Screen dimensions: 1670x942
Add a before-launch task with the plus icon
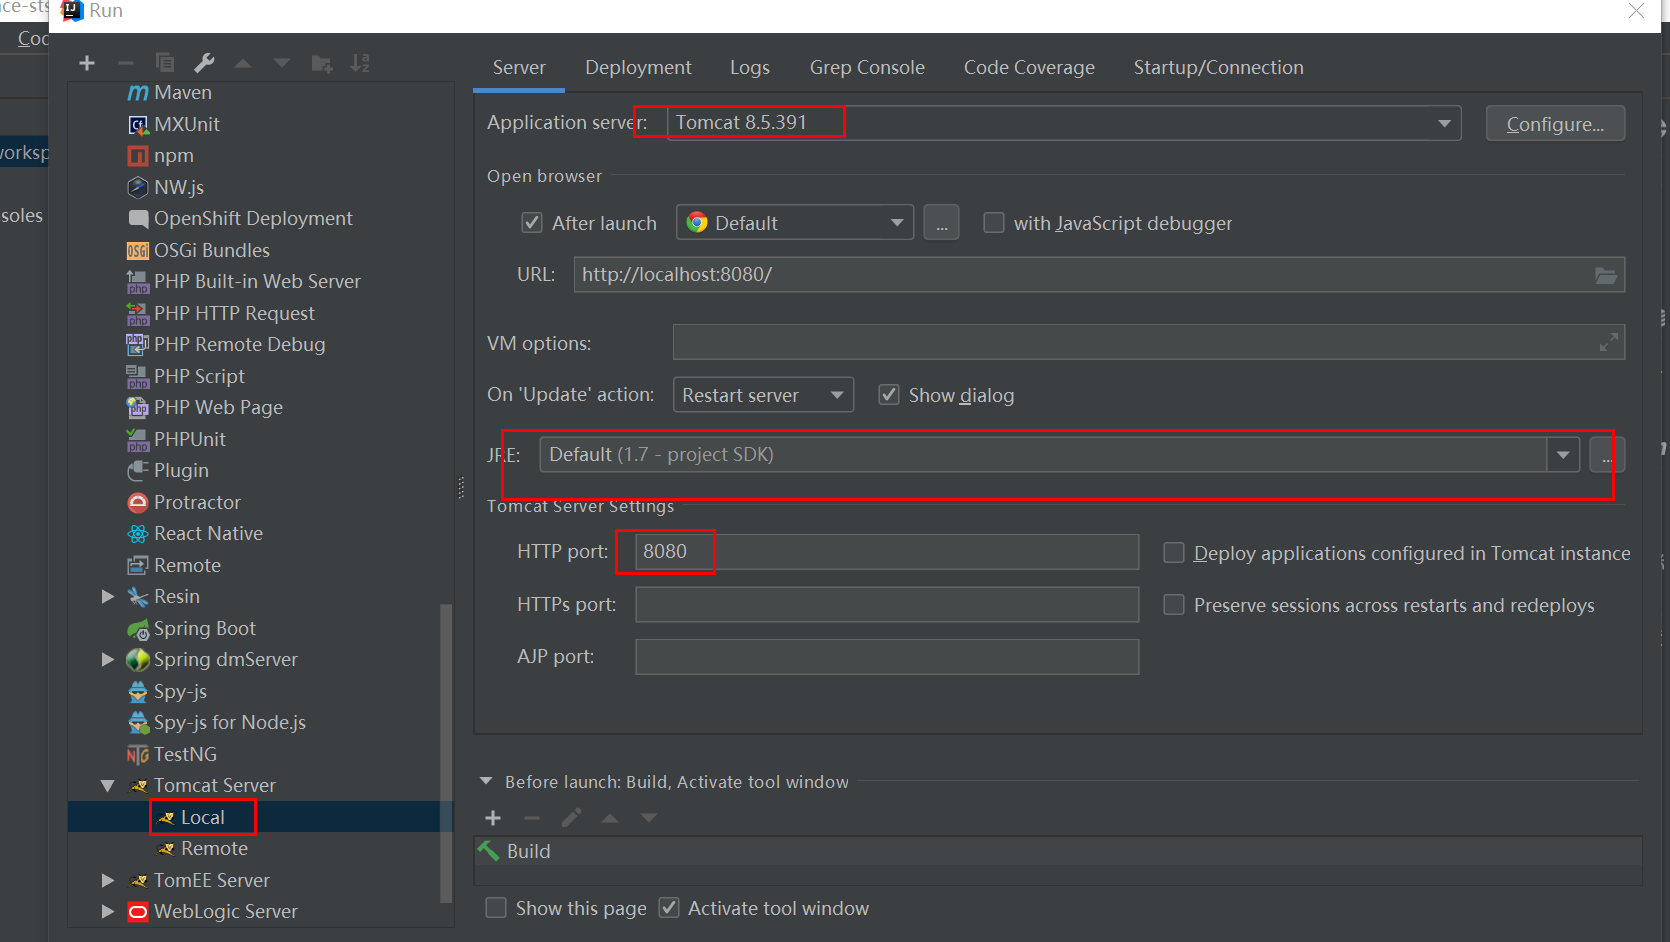(x=493, y=818)
